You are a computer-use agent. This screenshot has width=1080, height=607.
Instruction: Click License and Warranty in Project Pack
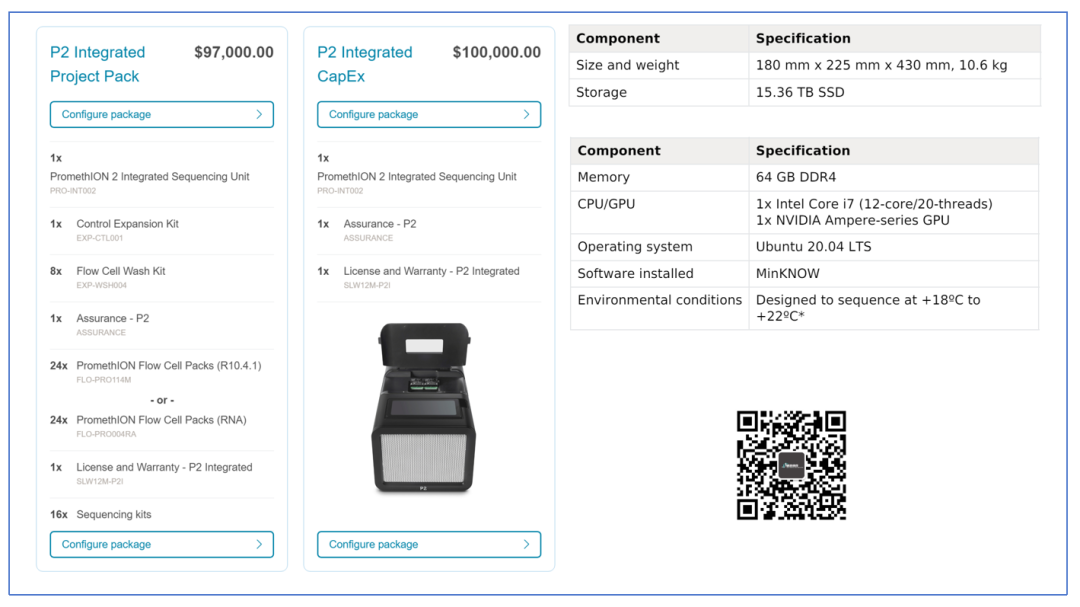point(165,467)
